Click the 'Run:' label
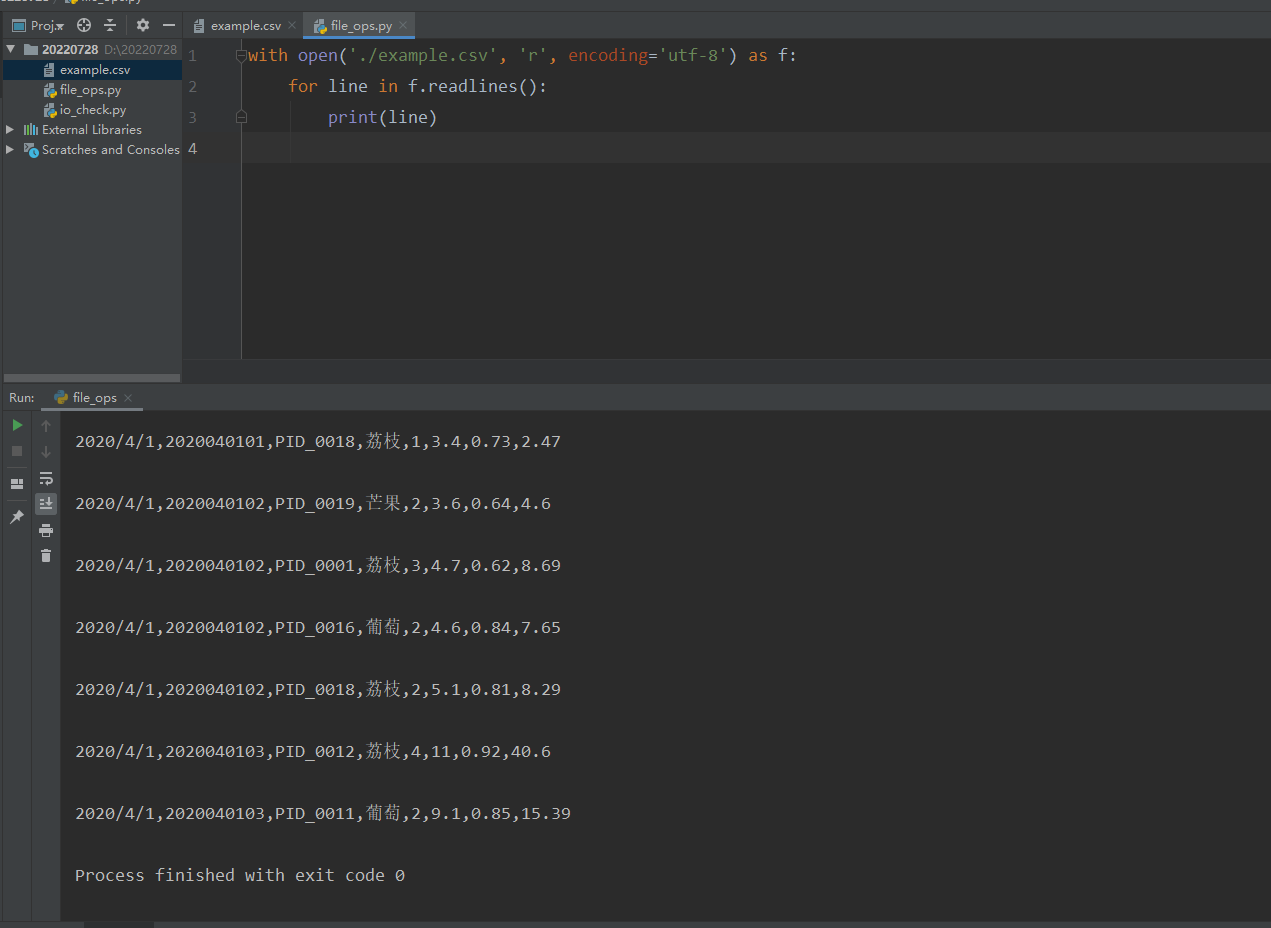The image size is (1271, 928). click(22, 397)
